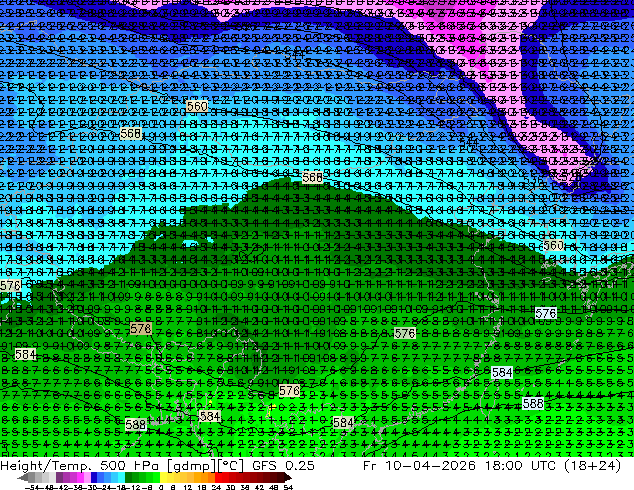Pick the dark purple swatch in temperature legend
The image size is (634, 490).
pyautogui.click(x=59, y=477)
